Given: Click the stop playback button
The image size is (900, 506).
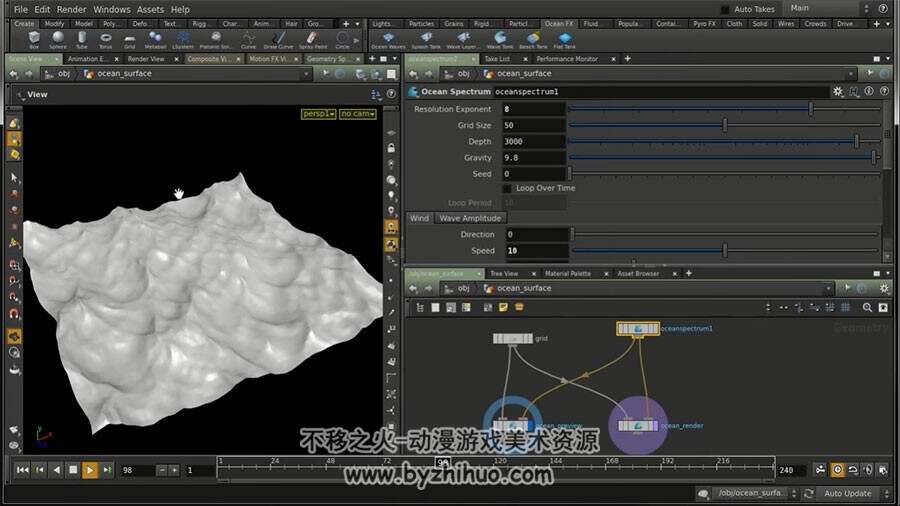Looking at the screenshot, I should (73, 470).
